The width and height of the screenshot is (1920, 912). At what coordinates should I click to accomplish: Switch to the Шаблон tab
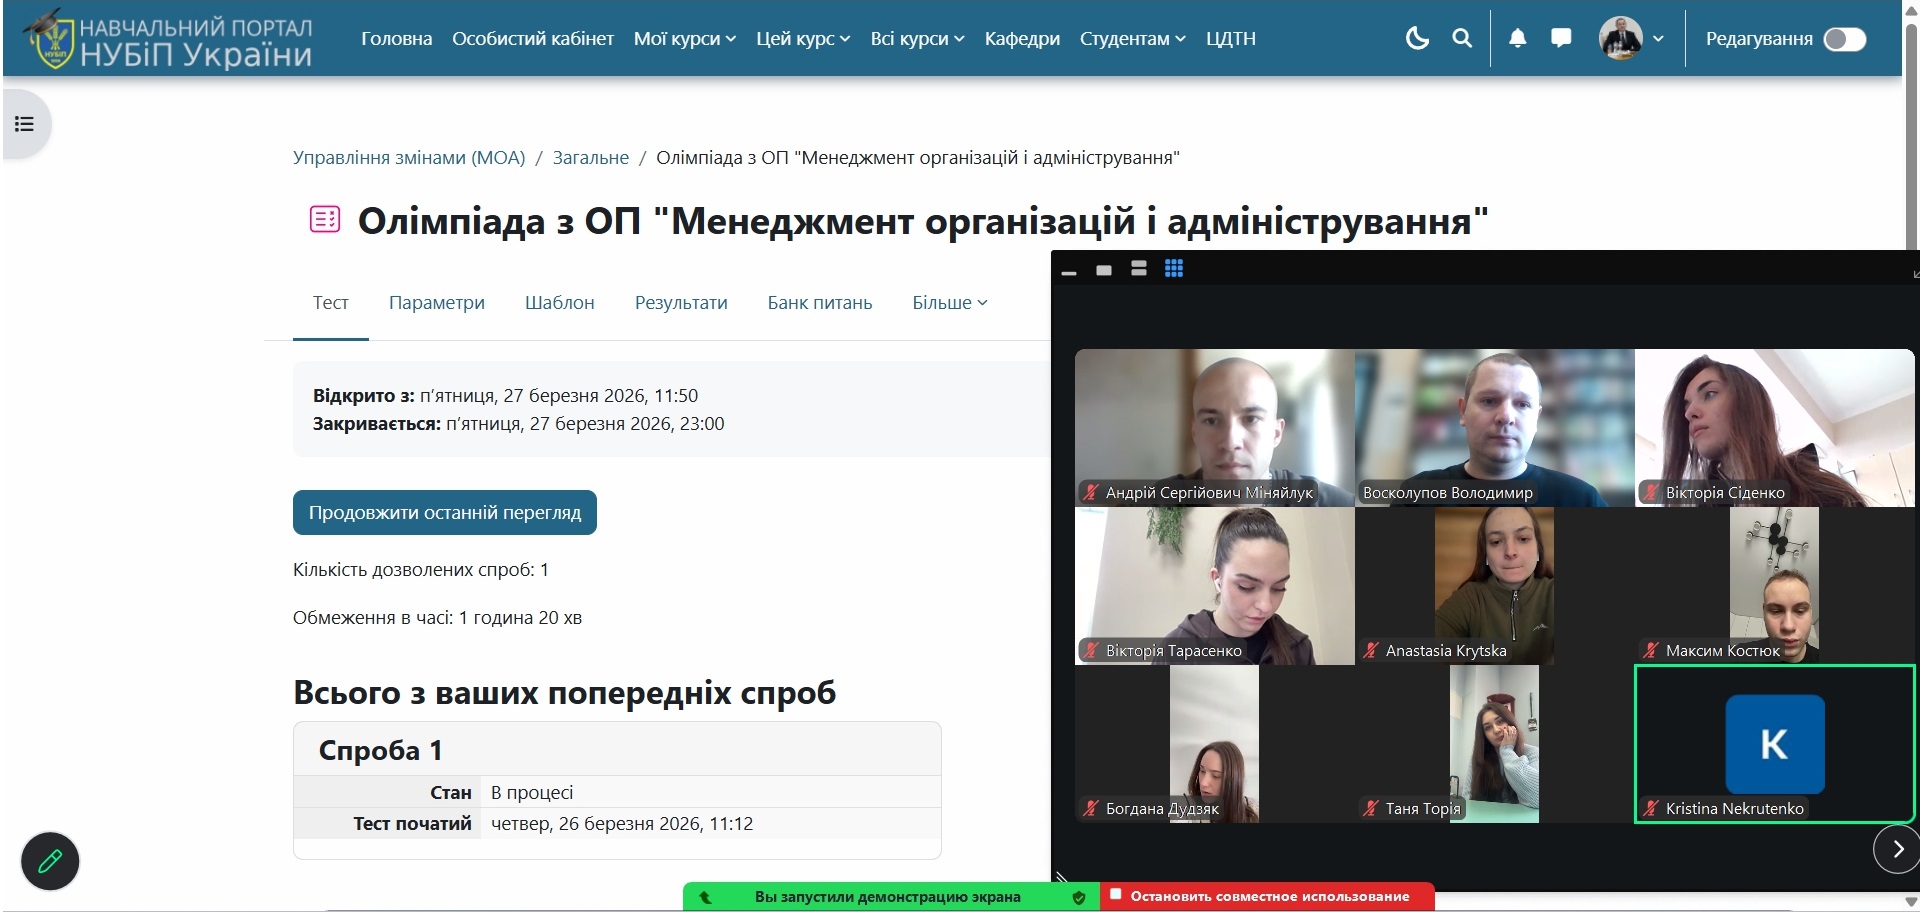(560, 302)
